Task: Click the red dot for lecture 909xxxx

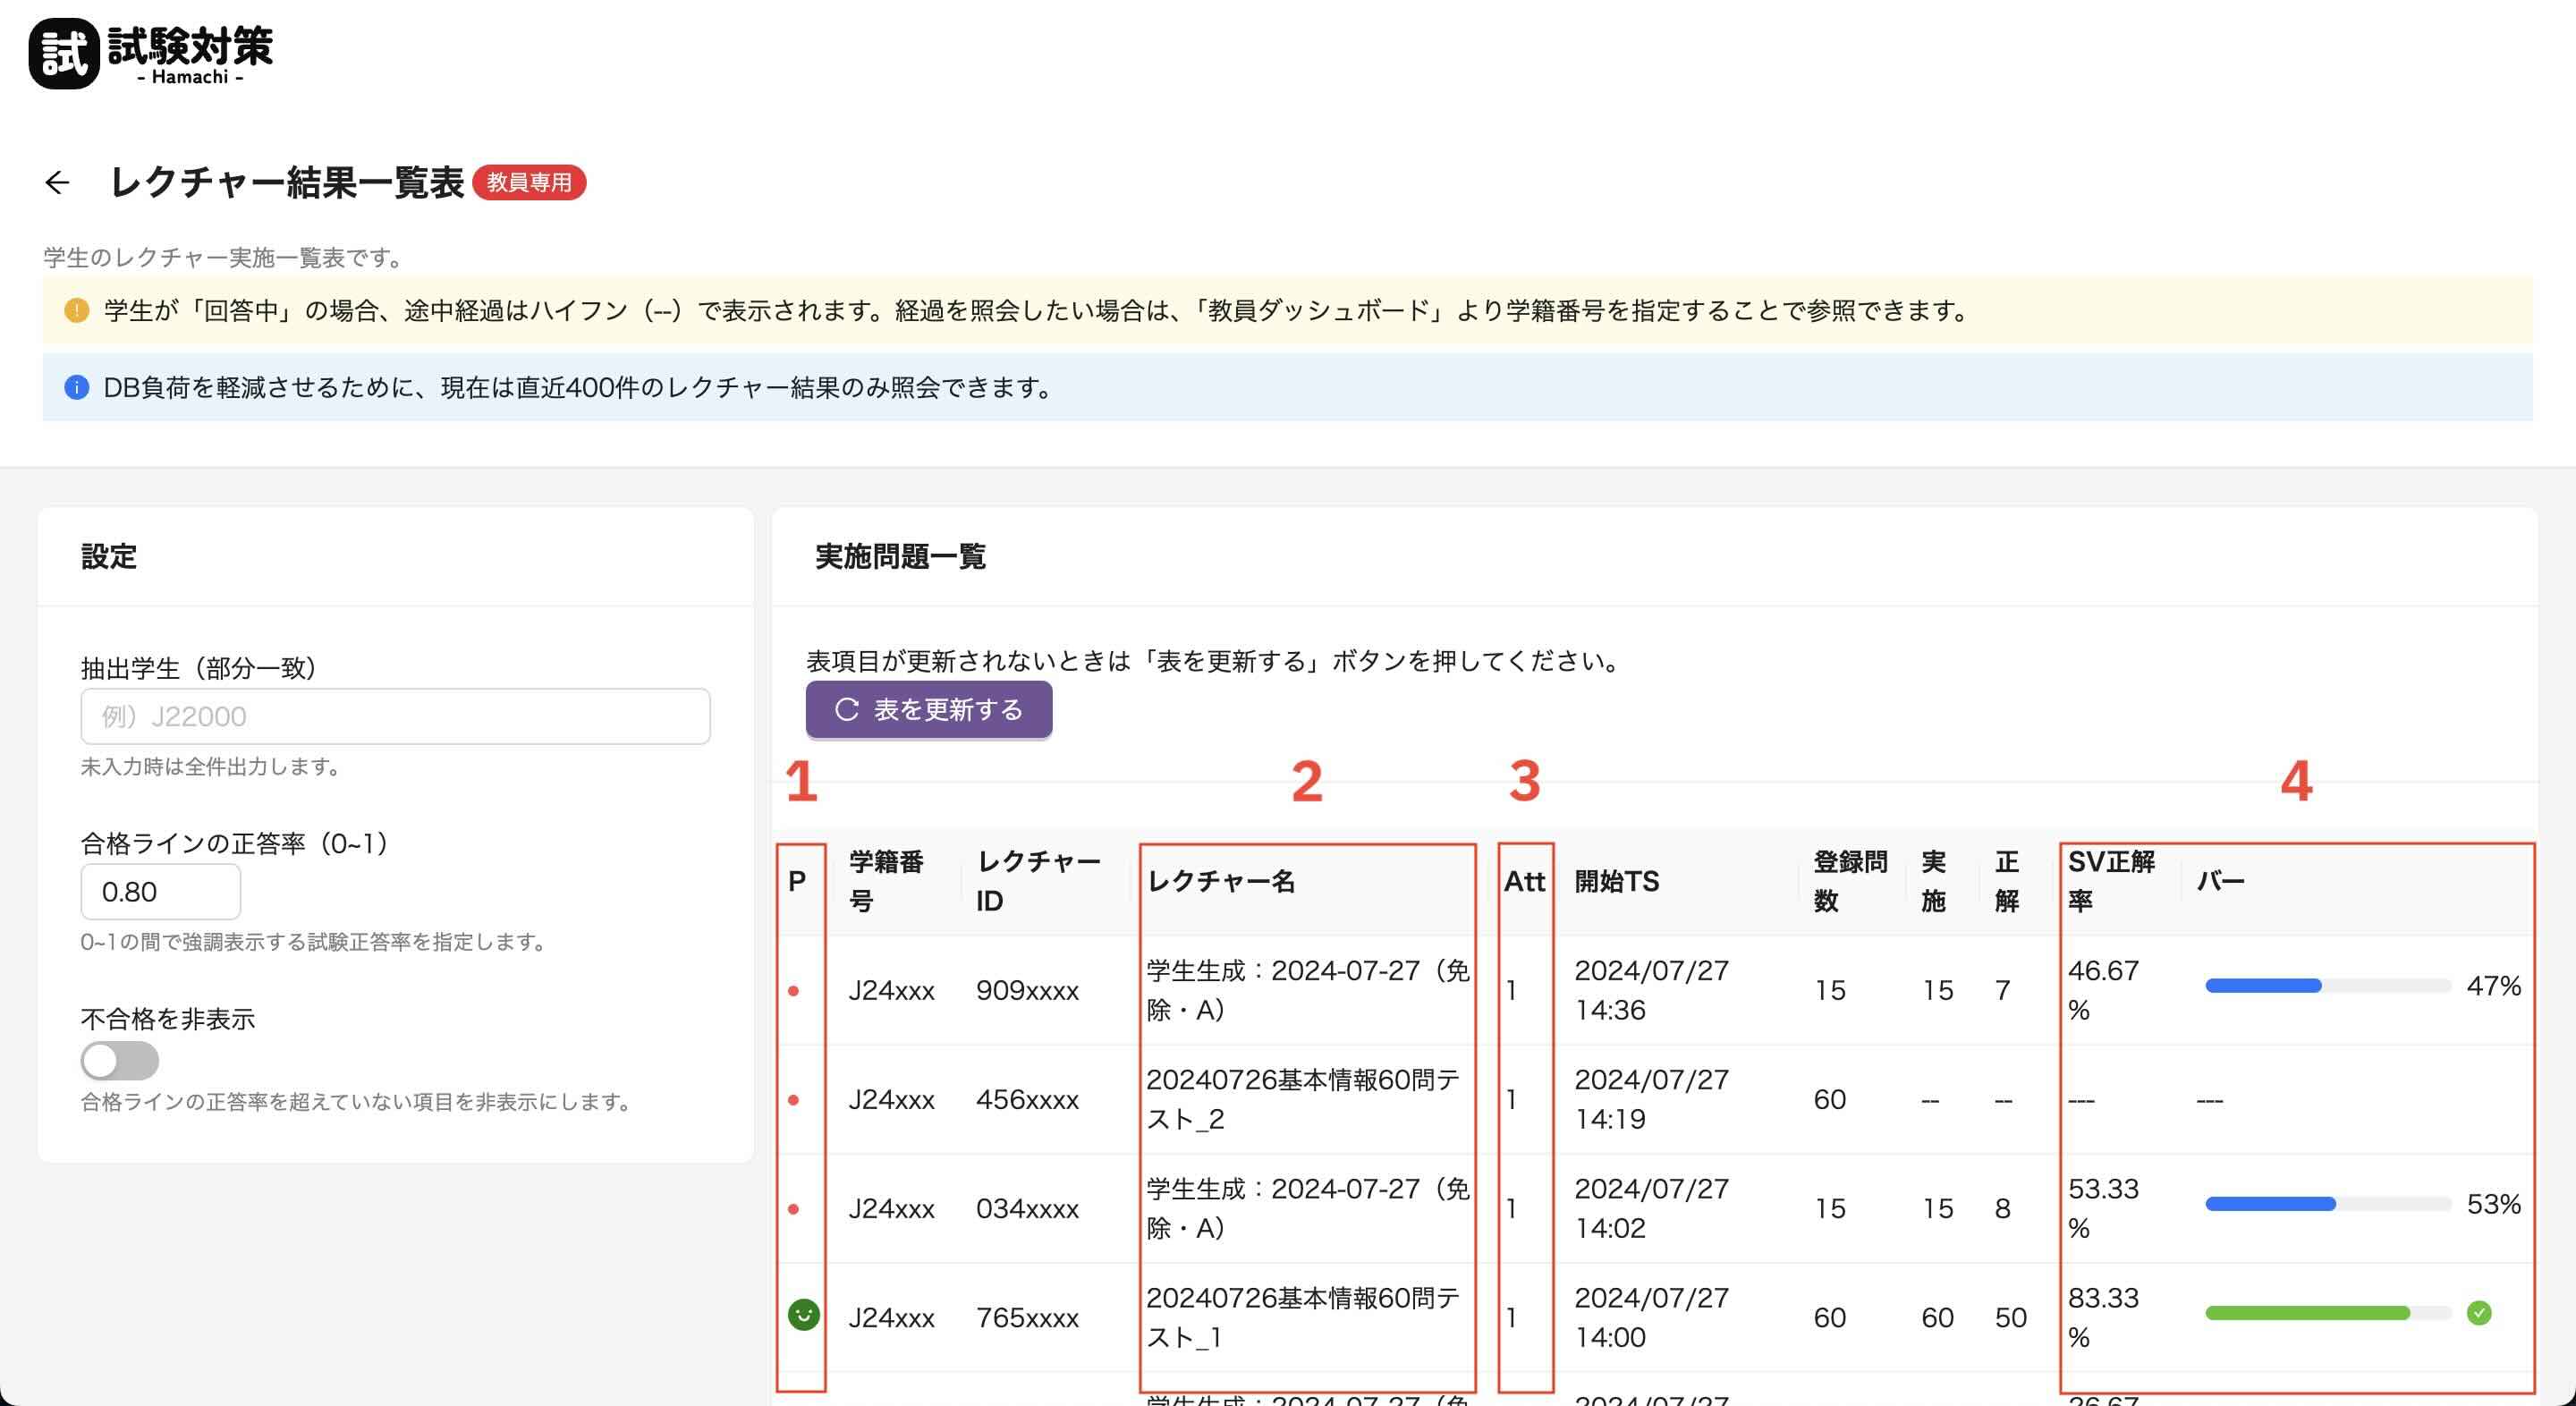Action: tap(793, 991)
